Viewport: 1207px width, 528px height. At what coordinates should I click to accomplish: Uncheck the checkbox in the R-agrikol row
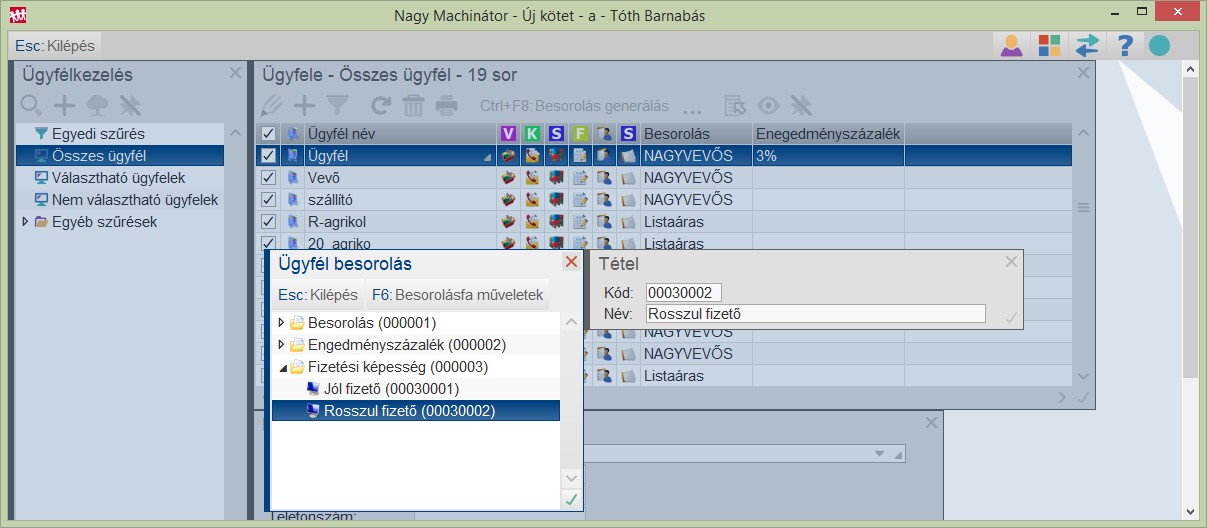pyautogui.click(x=268, y=221)
